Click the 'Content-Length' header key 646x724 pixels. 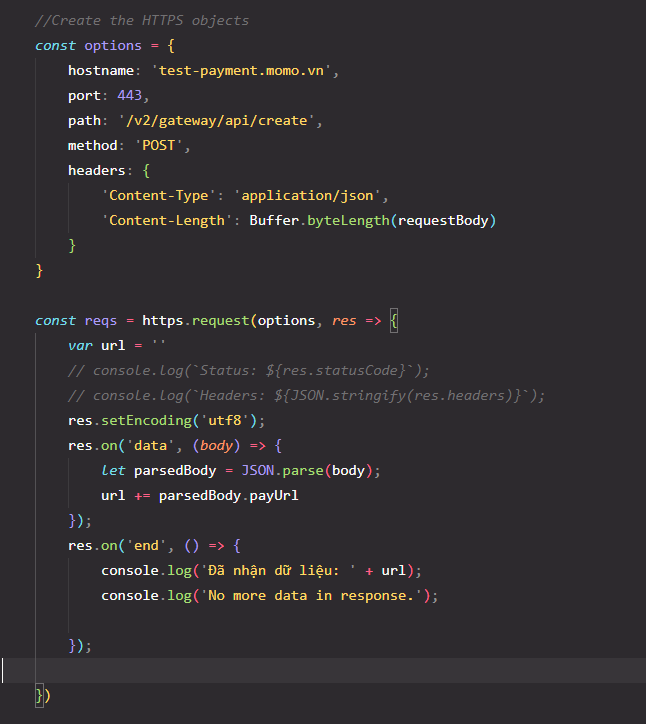pos(167,220)
